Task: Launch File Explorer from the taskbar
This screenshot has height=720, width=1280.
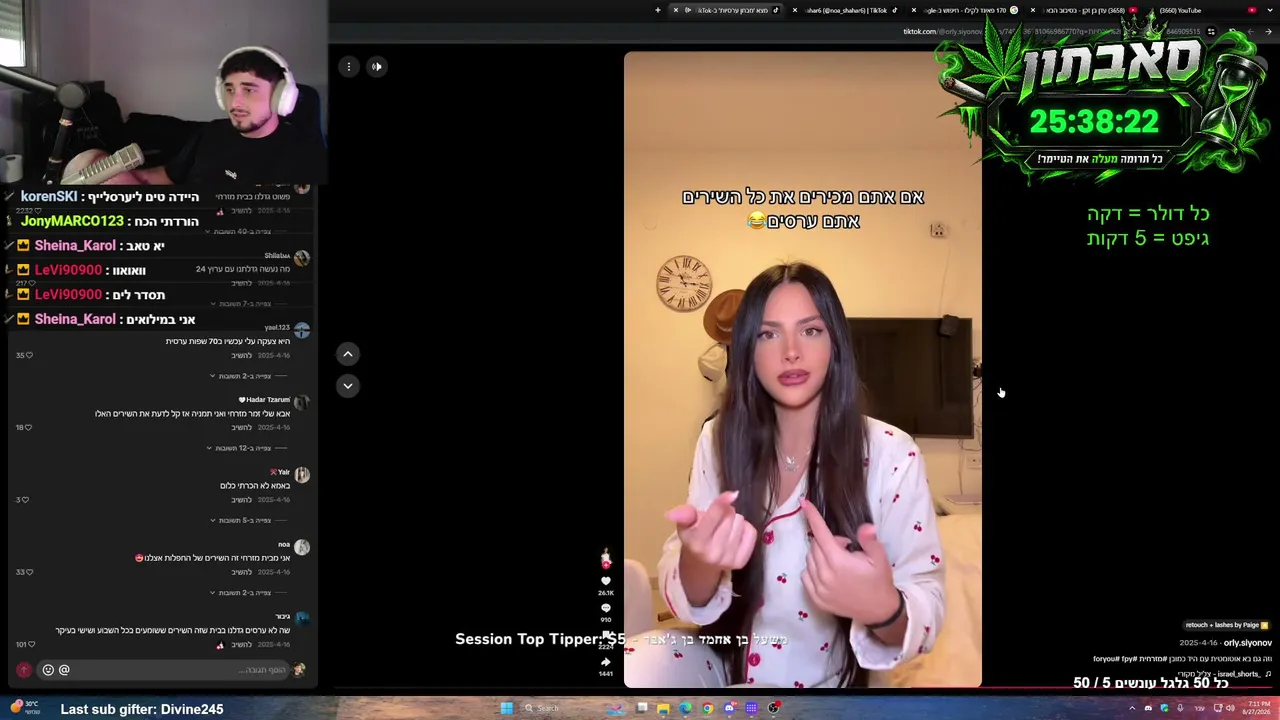Action: point(663,708)
